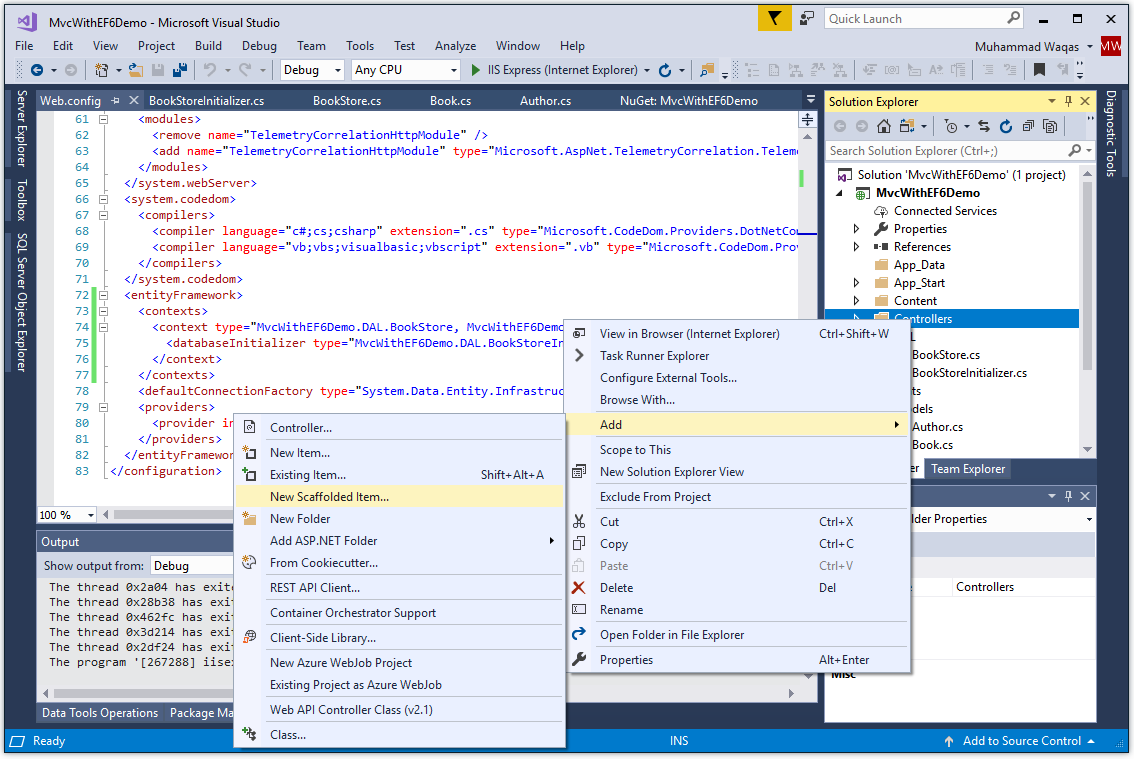Start IIS Express with green play icon
Viewport: 1134px width, 759px height.
475,70
